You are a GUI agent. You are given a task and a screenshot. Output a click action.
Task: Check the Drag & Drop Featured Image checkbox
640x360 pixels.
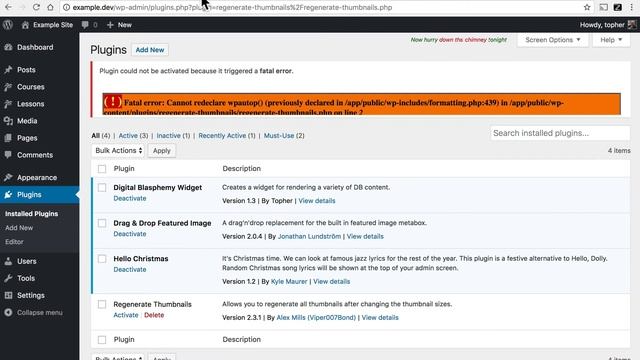[x=102, y=223]
